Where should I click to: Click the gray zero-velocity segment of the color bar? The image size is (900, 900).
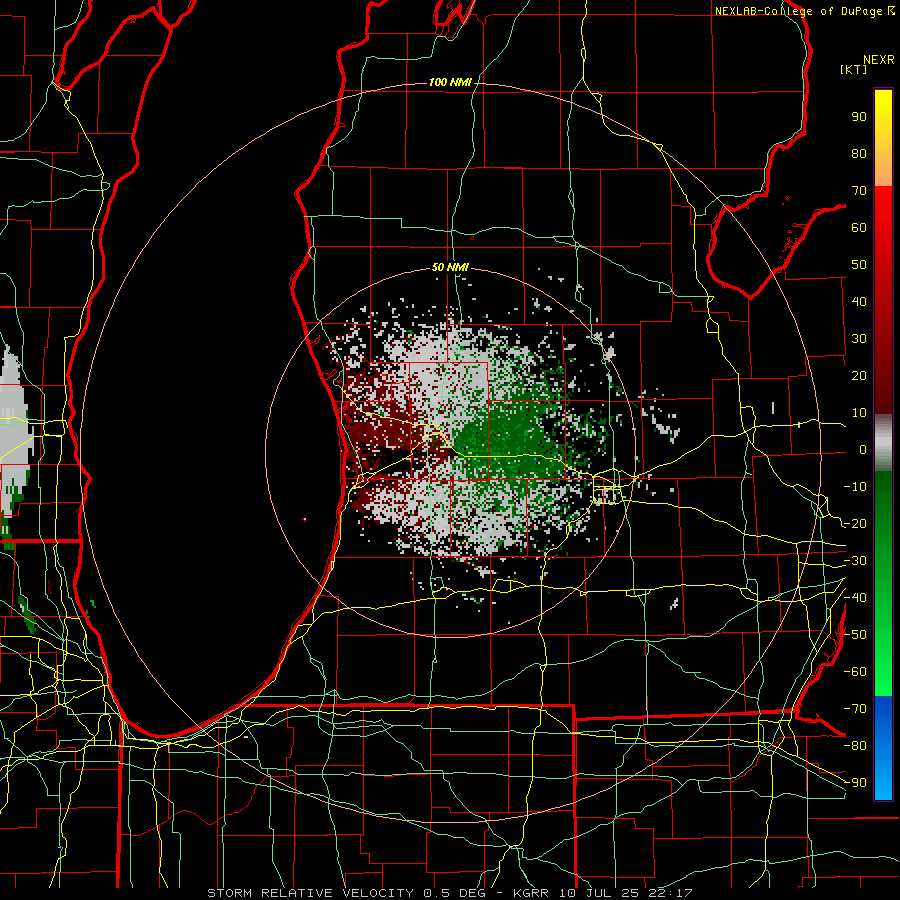tap(883, 443)
